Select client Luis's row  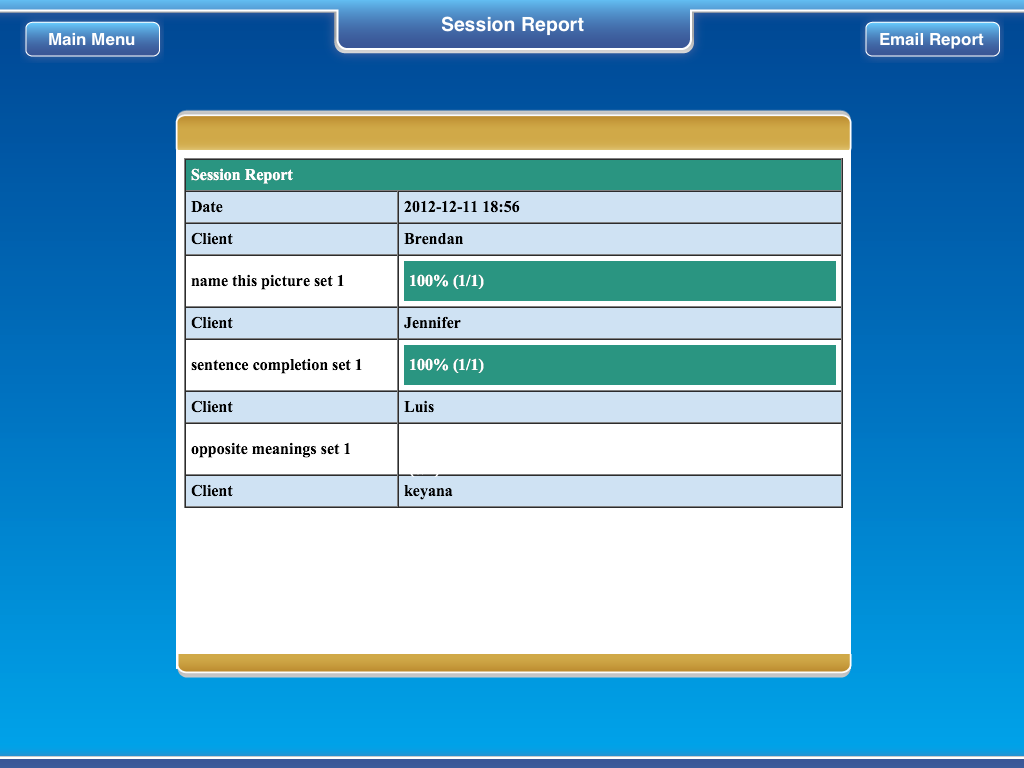tap(419, 407)
